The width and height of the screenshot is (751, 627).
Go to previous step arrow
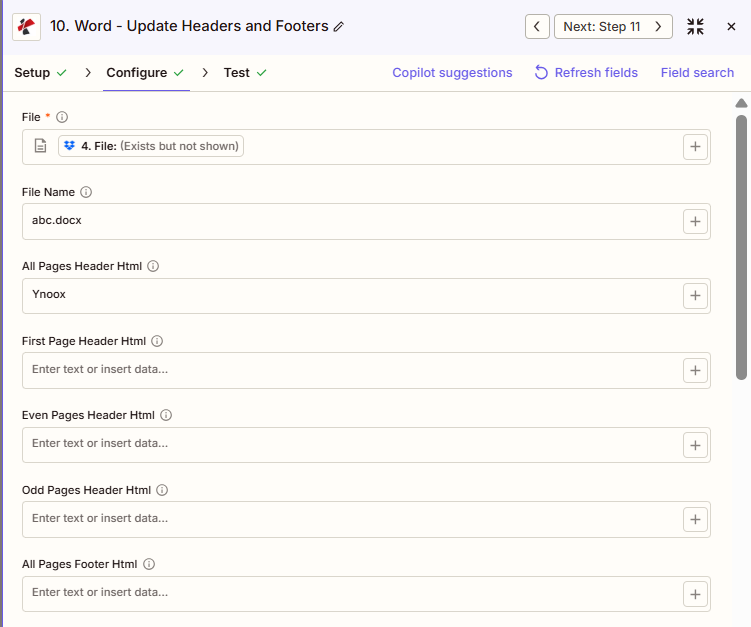(x=537, y=26)
